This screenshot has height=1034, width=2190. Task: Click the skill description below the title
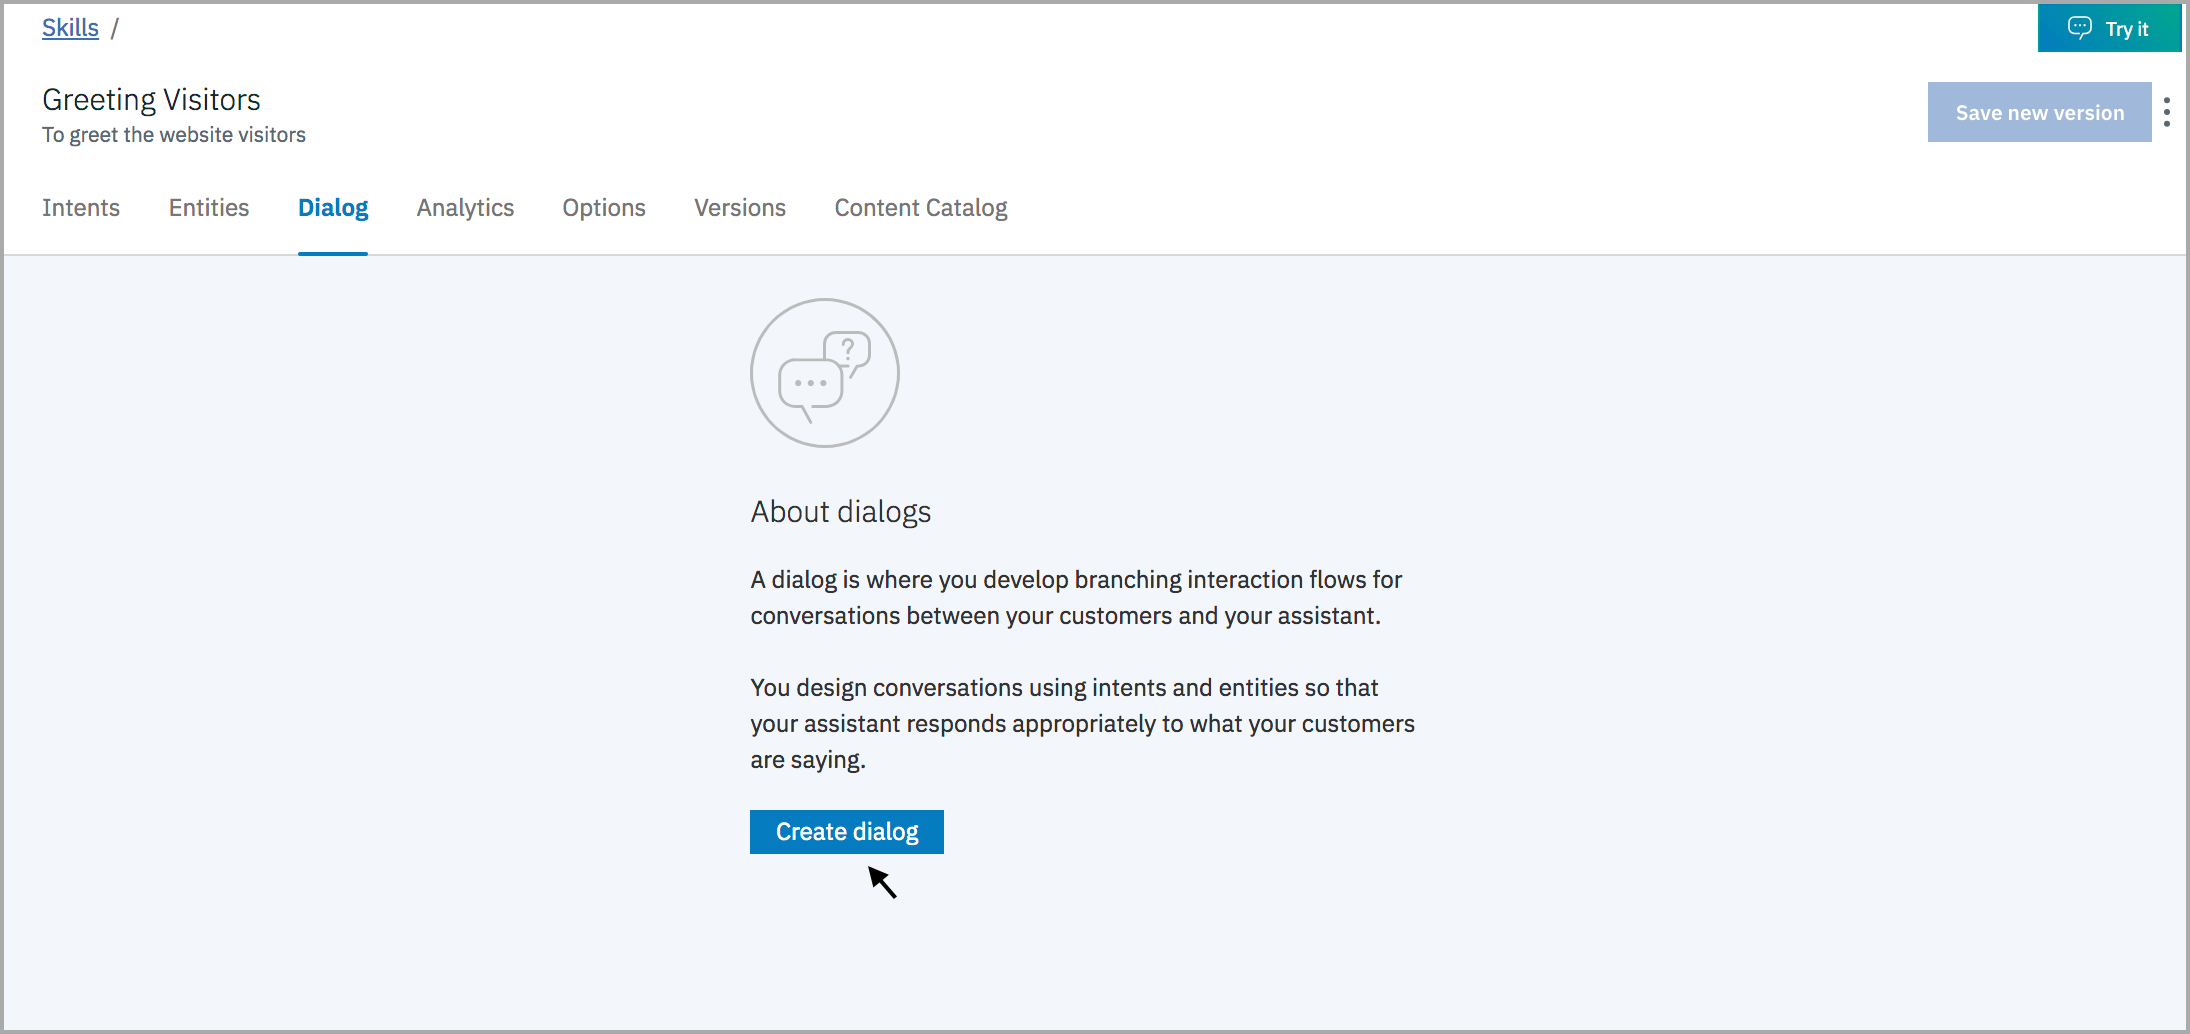click(173, 134)
